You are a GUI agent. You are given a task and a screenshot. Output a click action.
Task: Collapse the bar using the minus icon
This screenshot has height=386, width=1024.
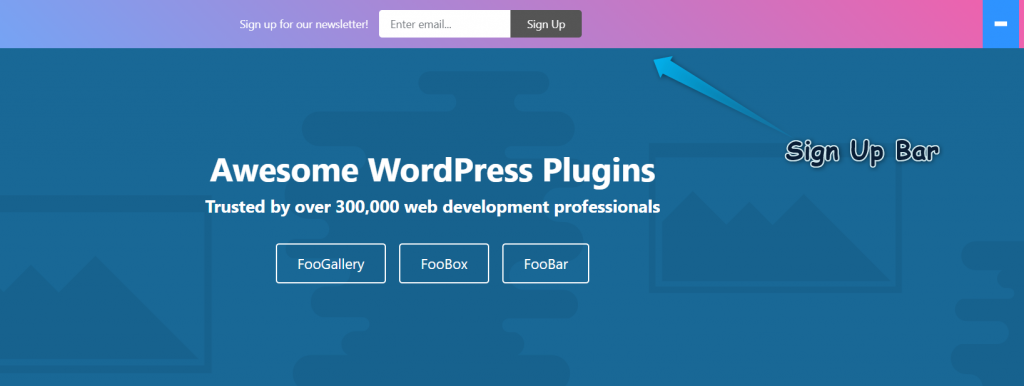1000,24
